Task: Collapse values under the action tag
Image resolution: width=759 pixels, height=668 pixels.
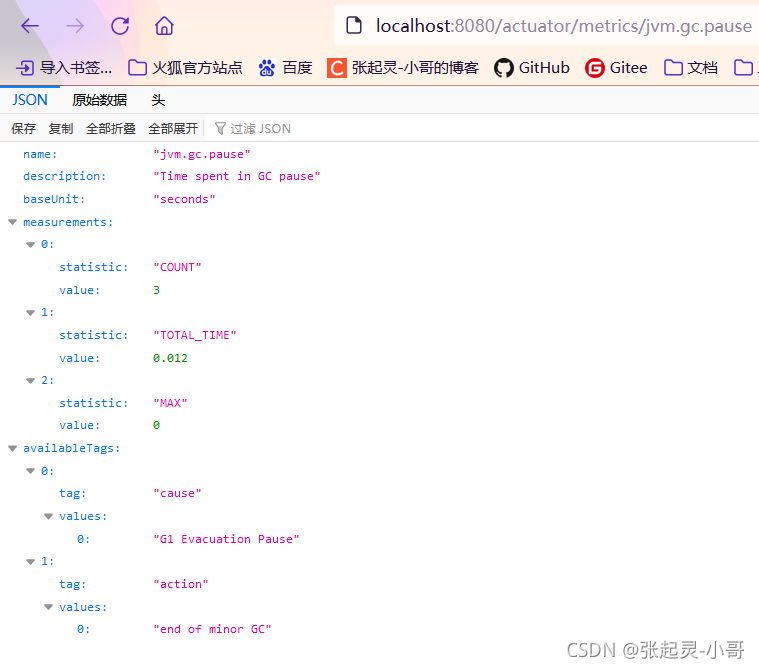Action: pos(48,607)
